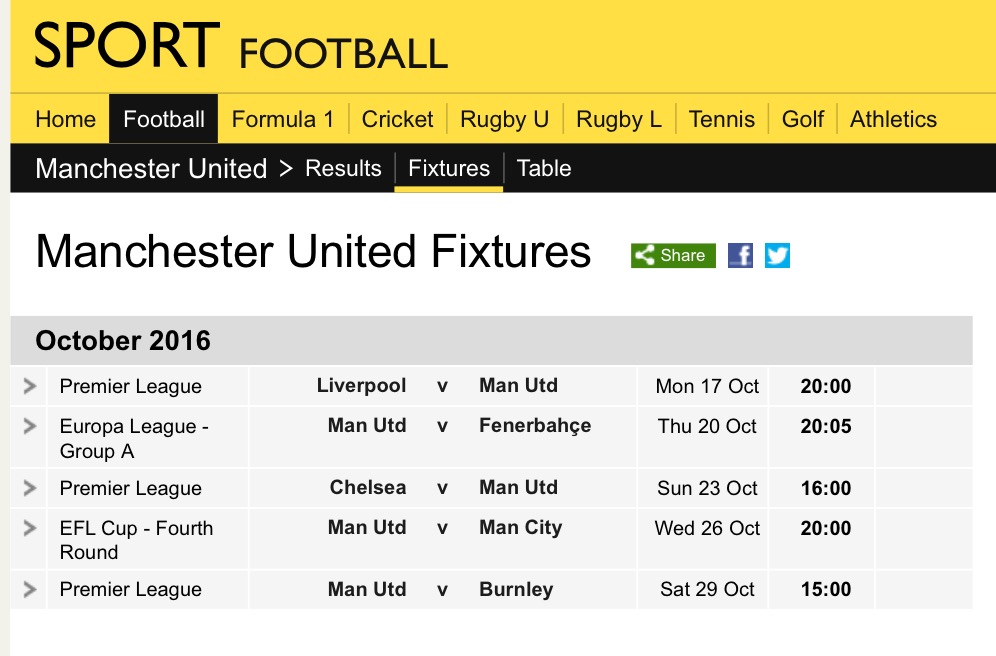This screenshot has width=996, height=656.
Task: Expand the Chelsea v Man Utd fixture
Action: click(29, 489)
